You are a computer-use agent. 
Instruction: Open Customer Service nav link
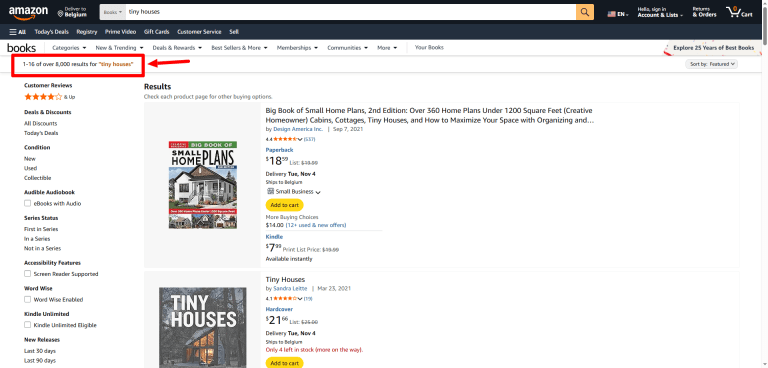199,32
